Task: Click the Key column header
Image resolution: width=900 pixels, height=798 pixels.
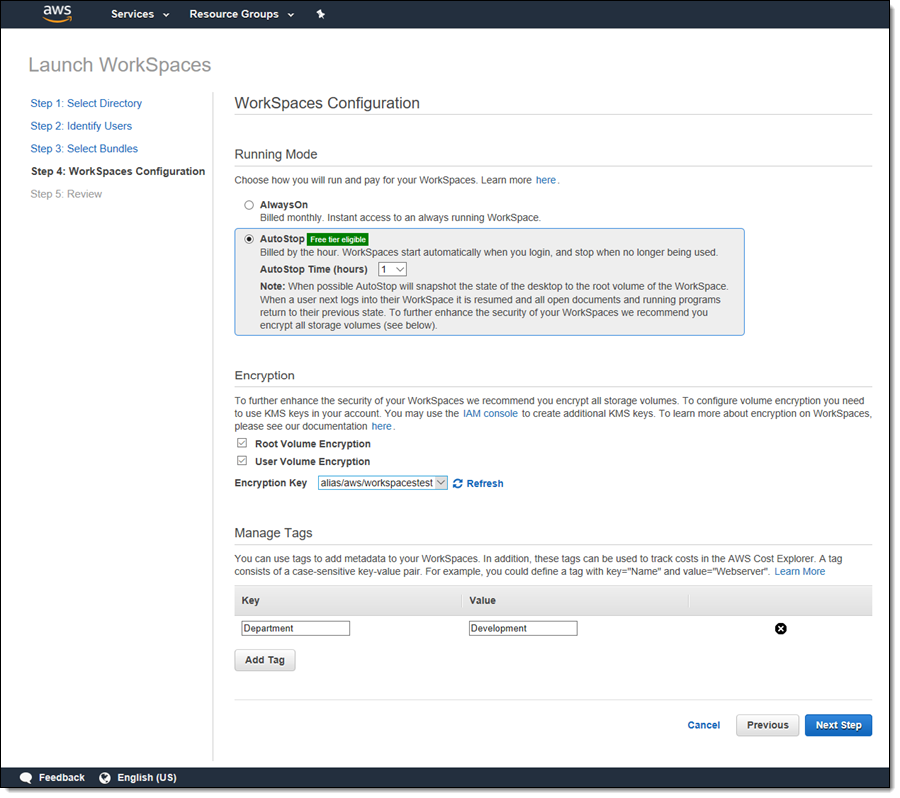Action: pyautogui.click(x=250, y=601)
